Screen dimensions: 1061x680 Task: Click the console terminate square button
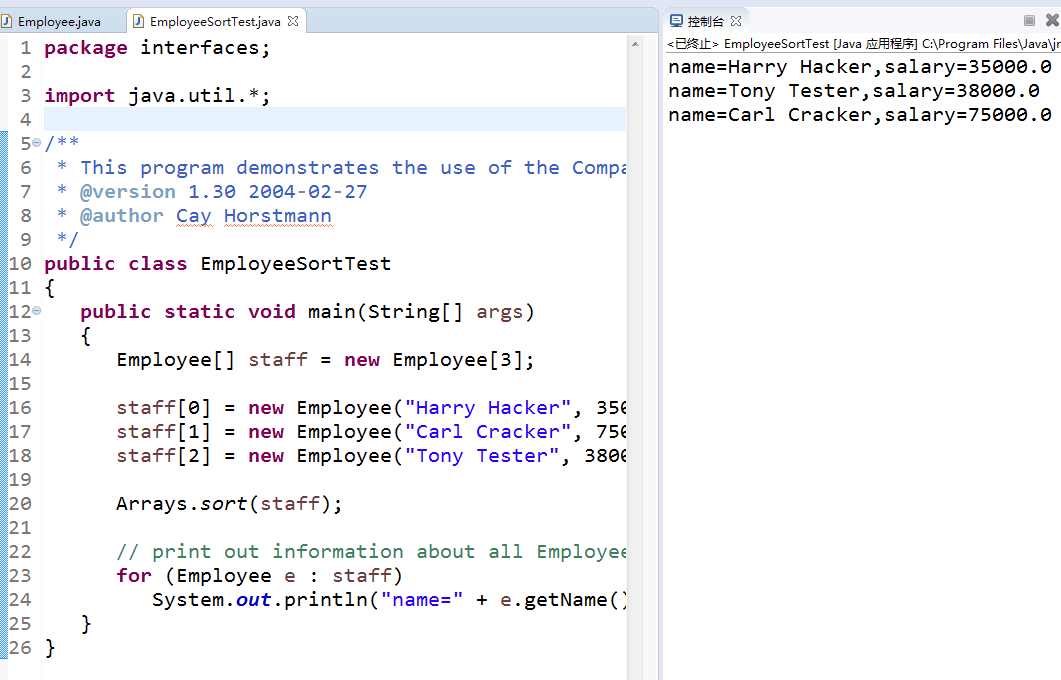(1029, 20)
